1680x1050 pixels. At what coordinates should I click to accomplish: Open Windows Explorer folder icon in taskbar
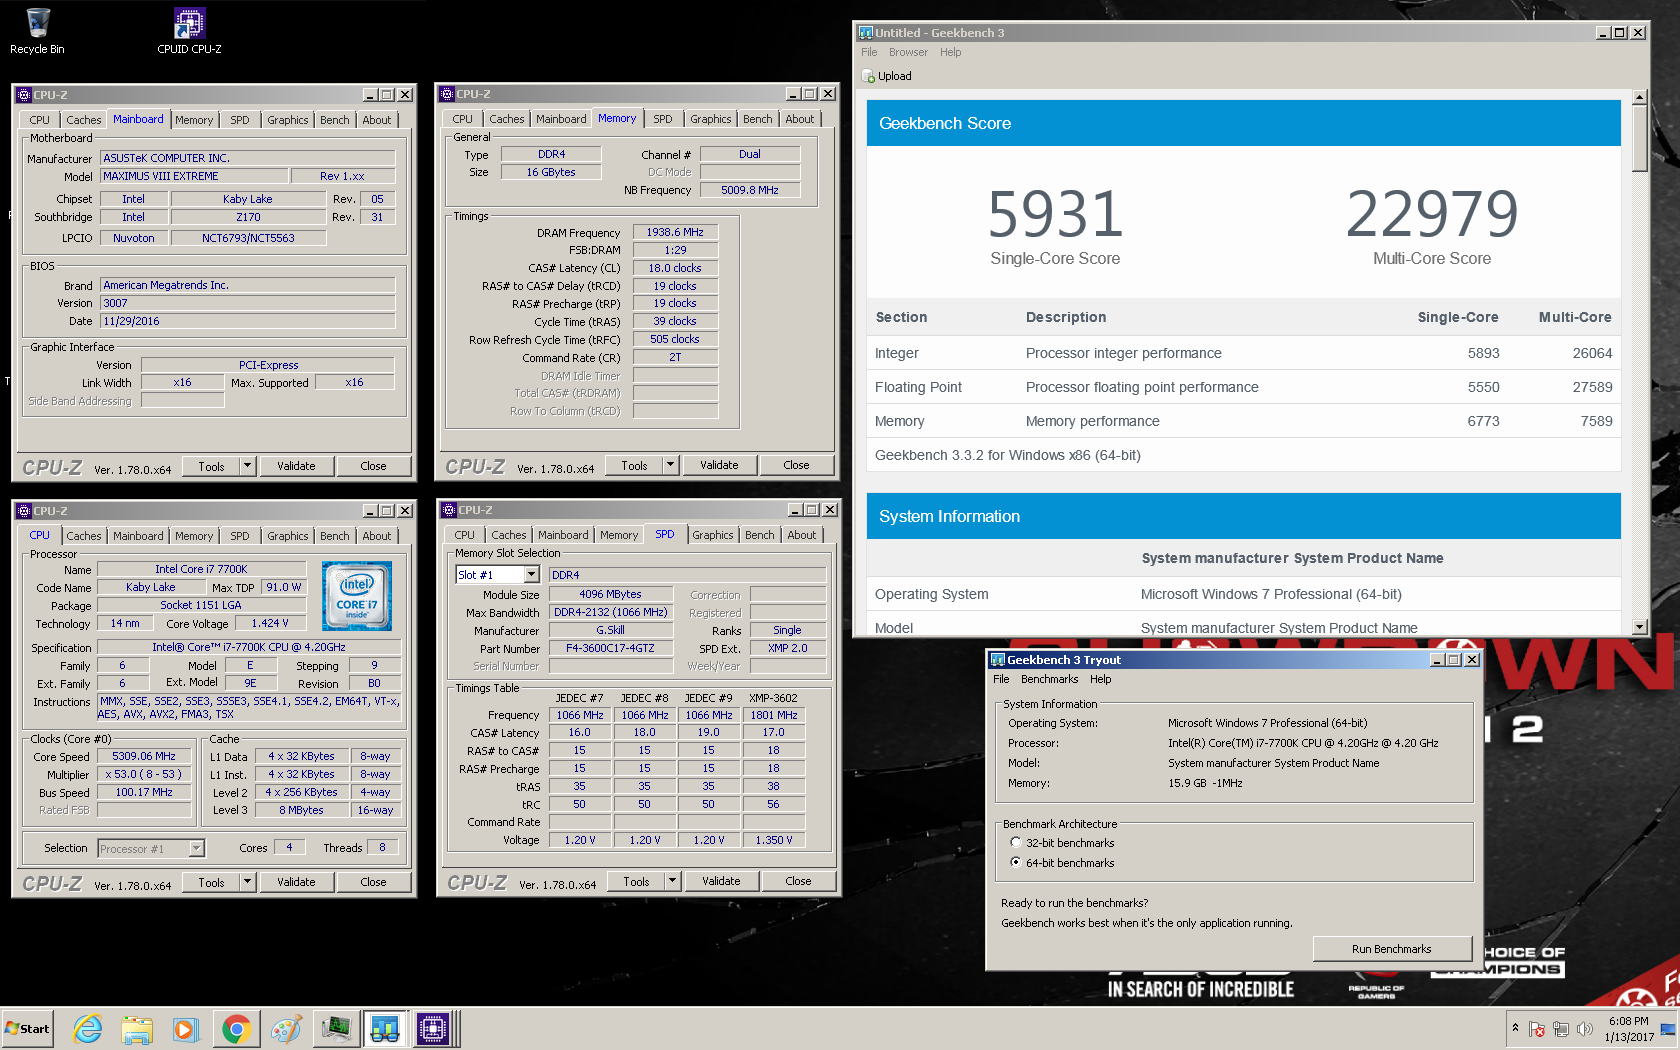pyautogui.click(x=137, y=1029)
